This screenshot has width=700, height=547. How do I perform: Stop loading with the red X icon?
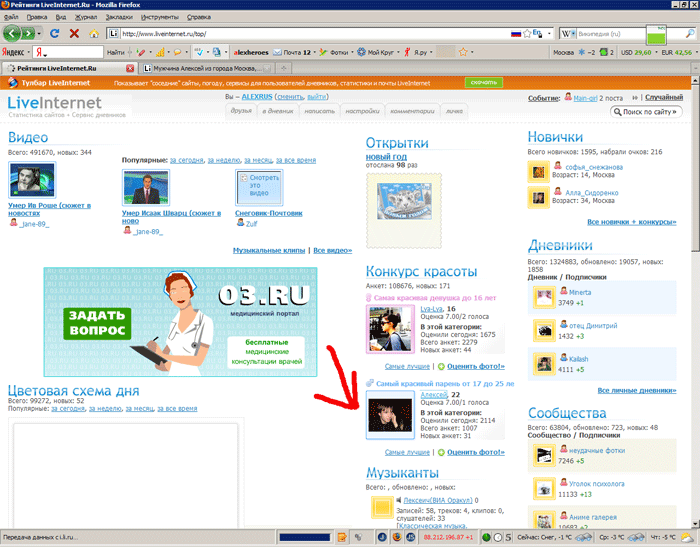click(x=74, y=33)
